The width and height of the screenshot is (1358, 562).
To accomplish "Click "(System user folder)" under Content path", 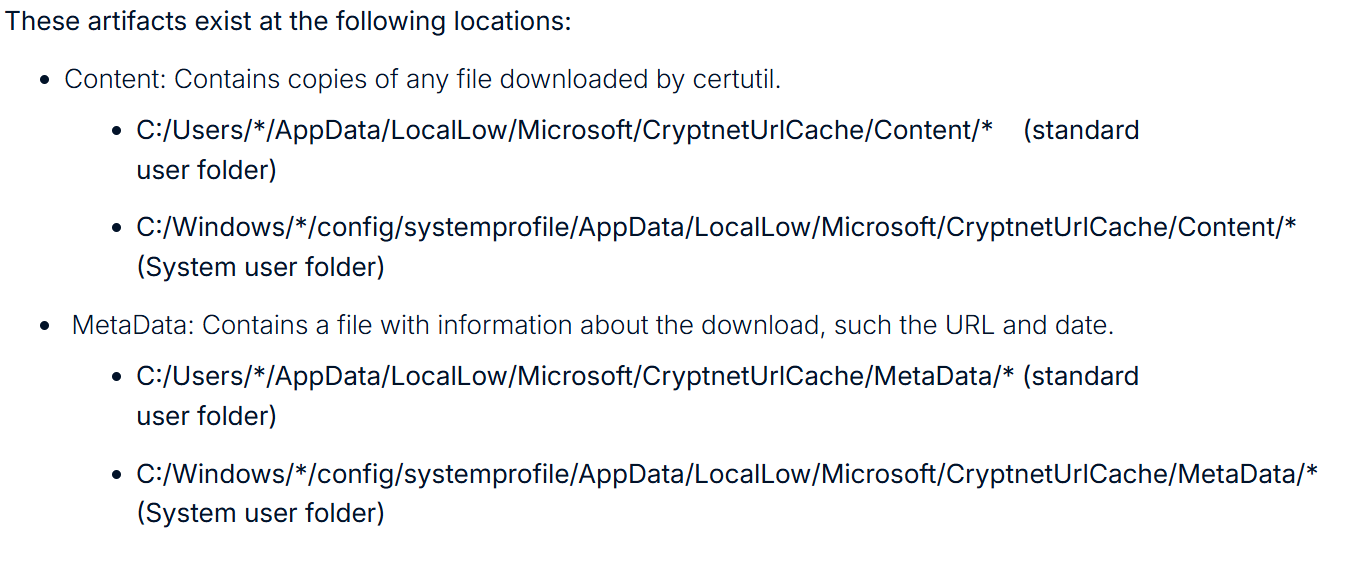I will [x=260, y=267].
